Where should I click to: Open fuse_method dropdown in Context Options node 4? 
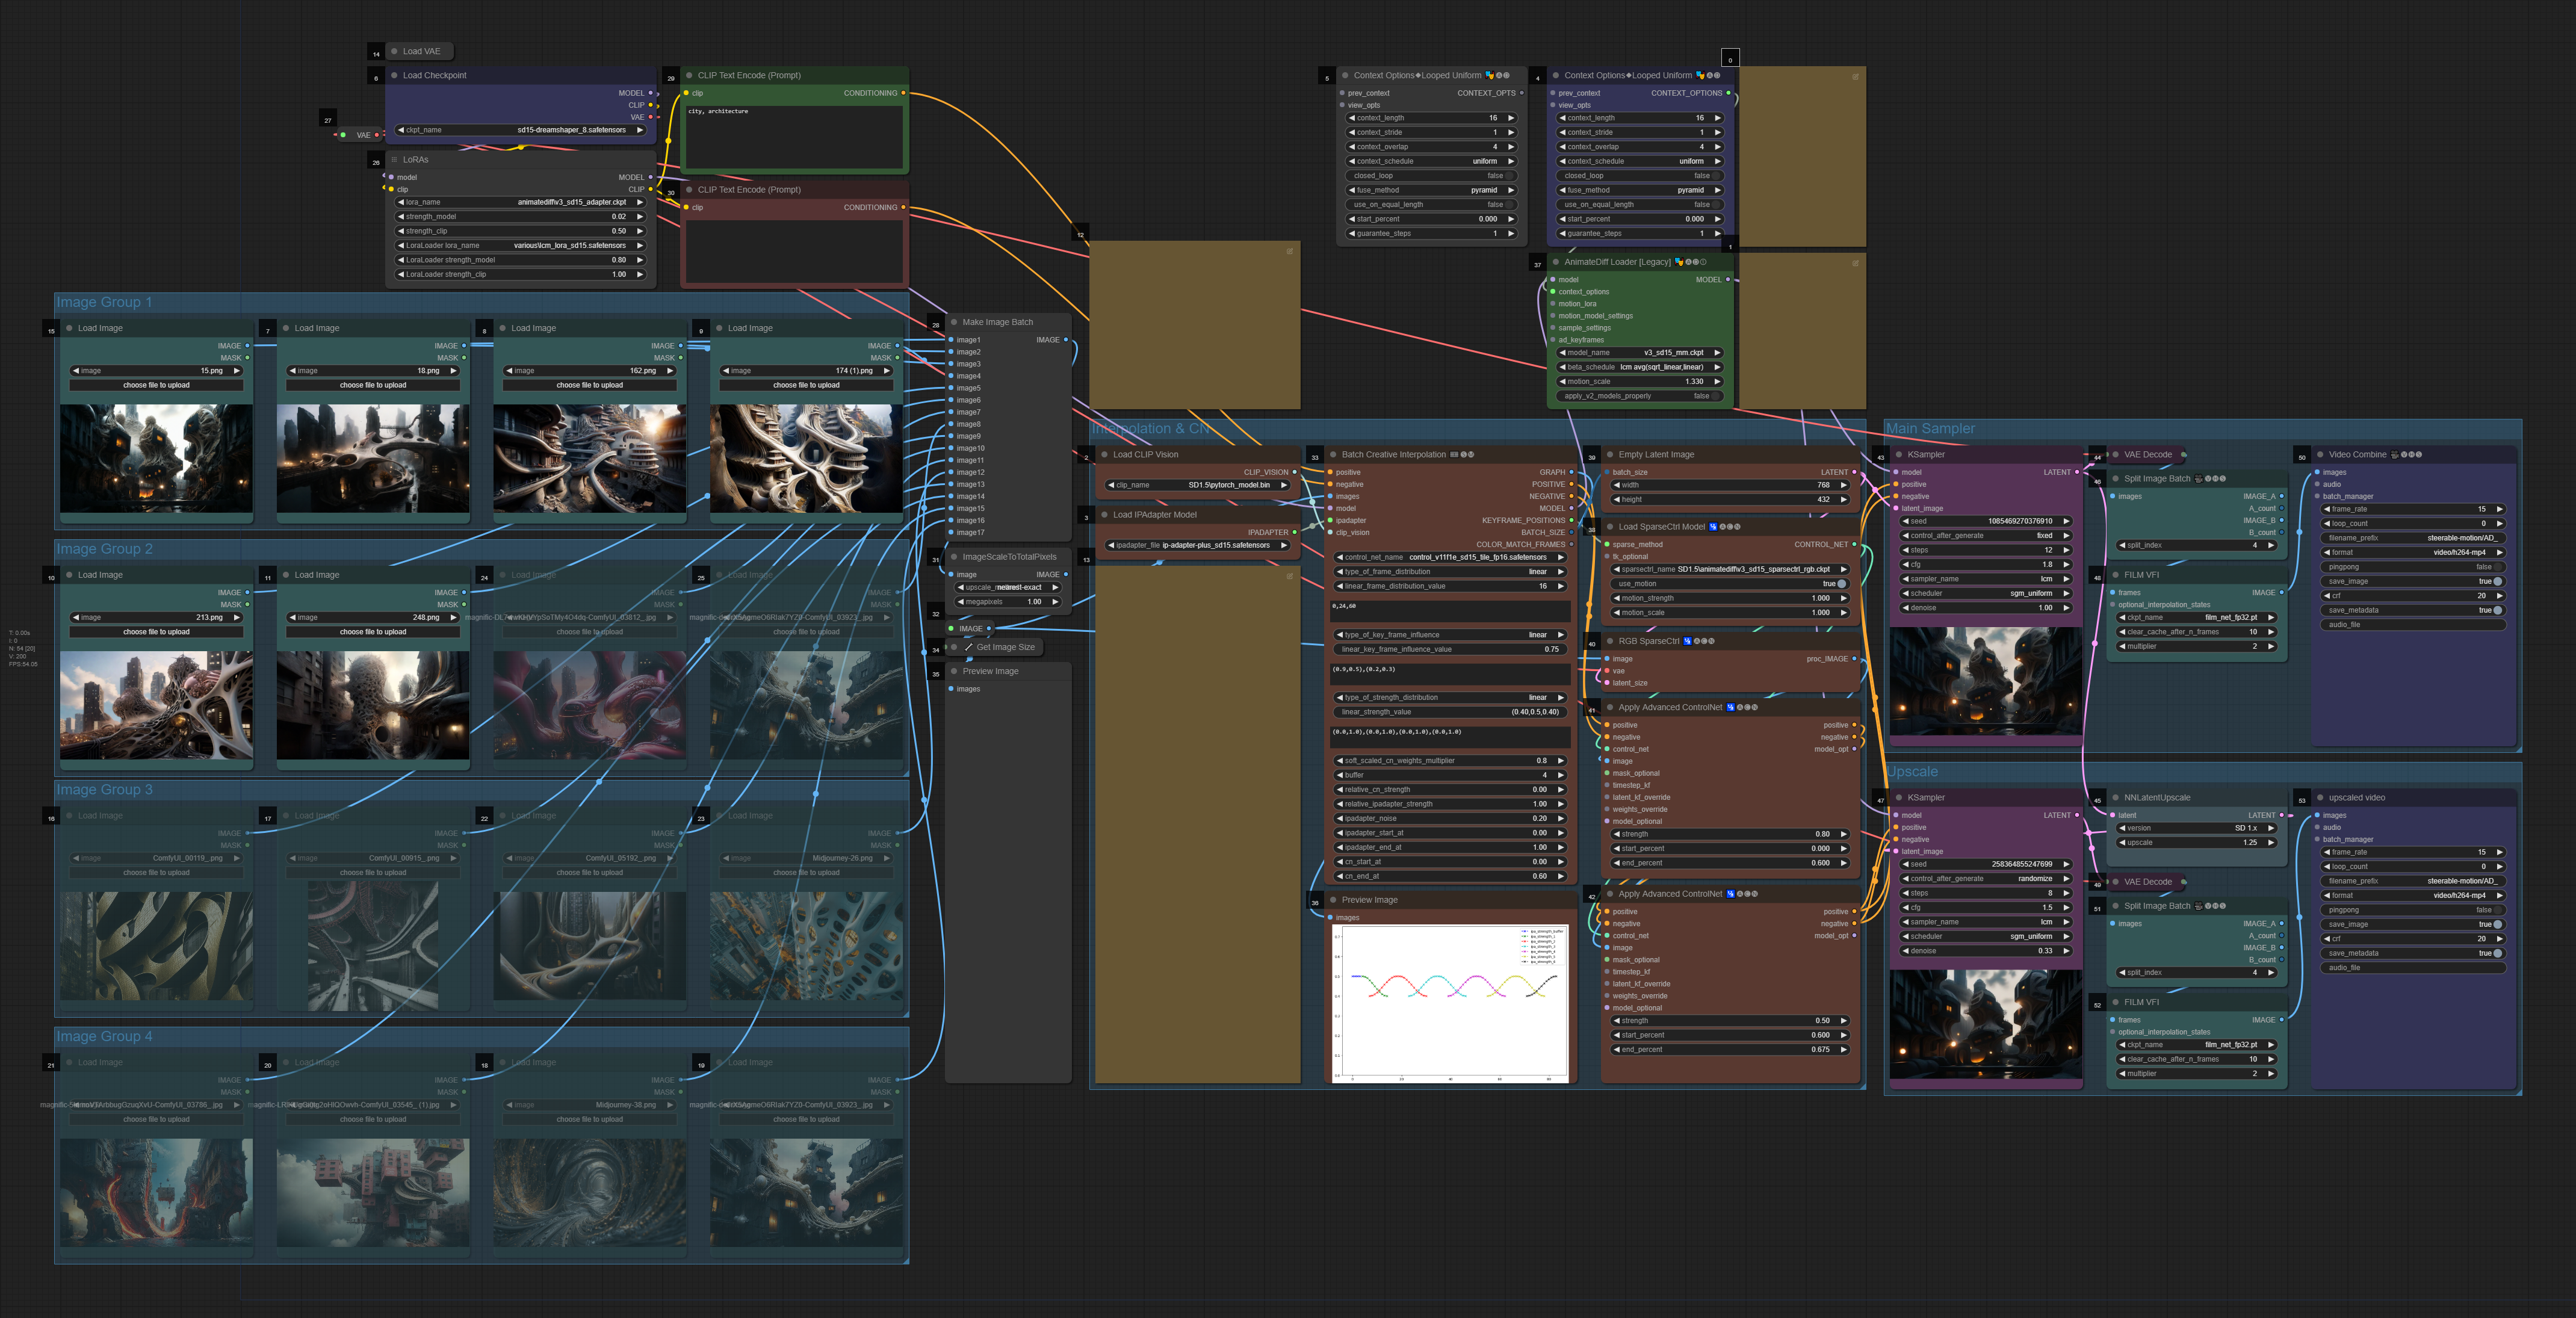click(1640, 190)
